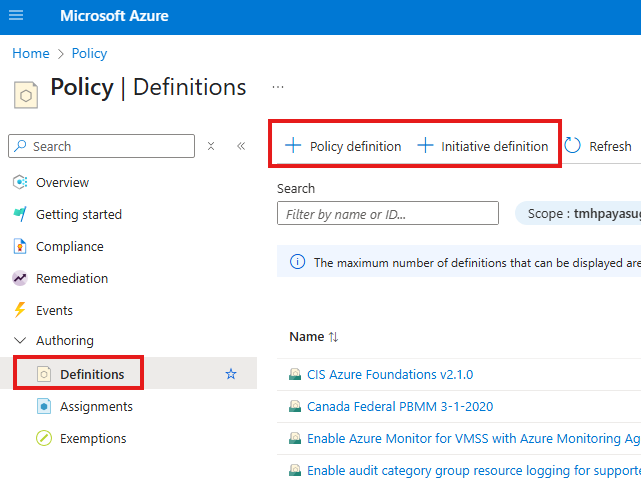Go to Compliance in the sidebar
This screenshot has width=641, height=483.
[70, 246]
